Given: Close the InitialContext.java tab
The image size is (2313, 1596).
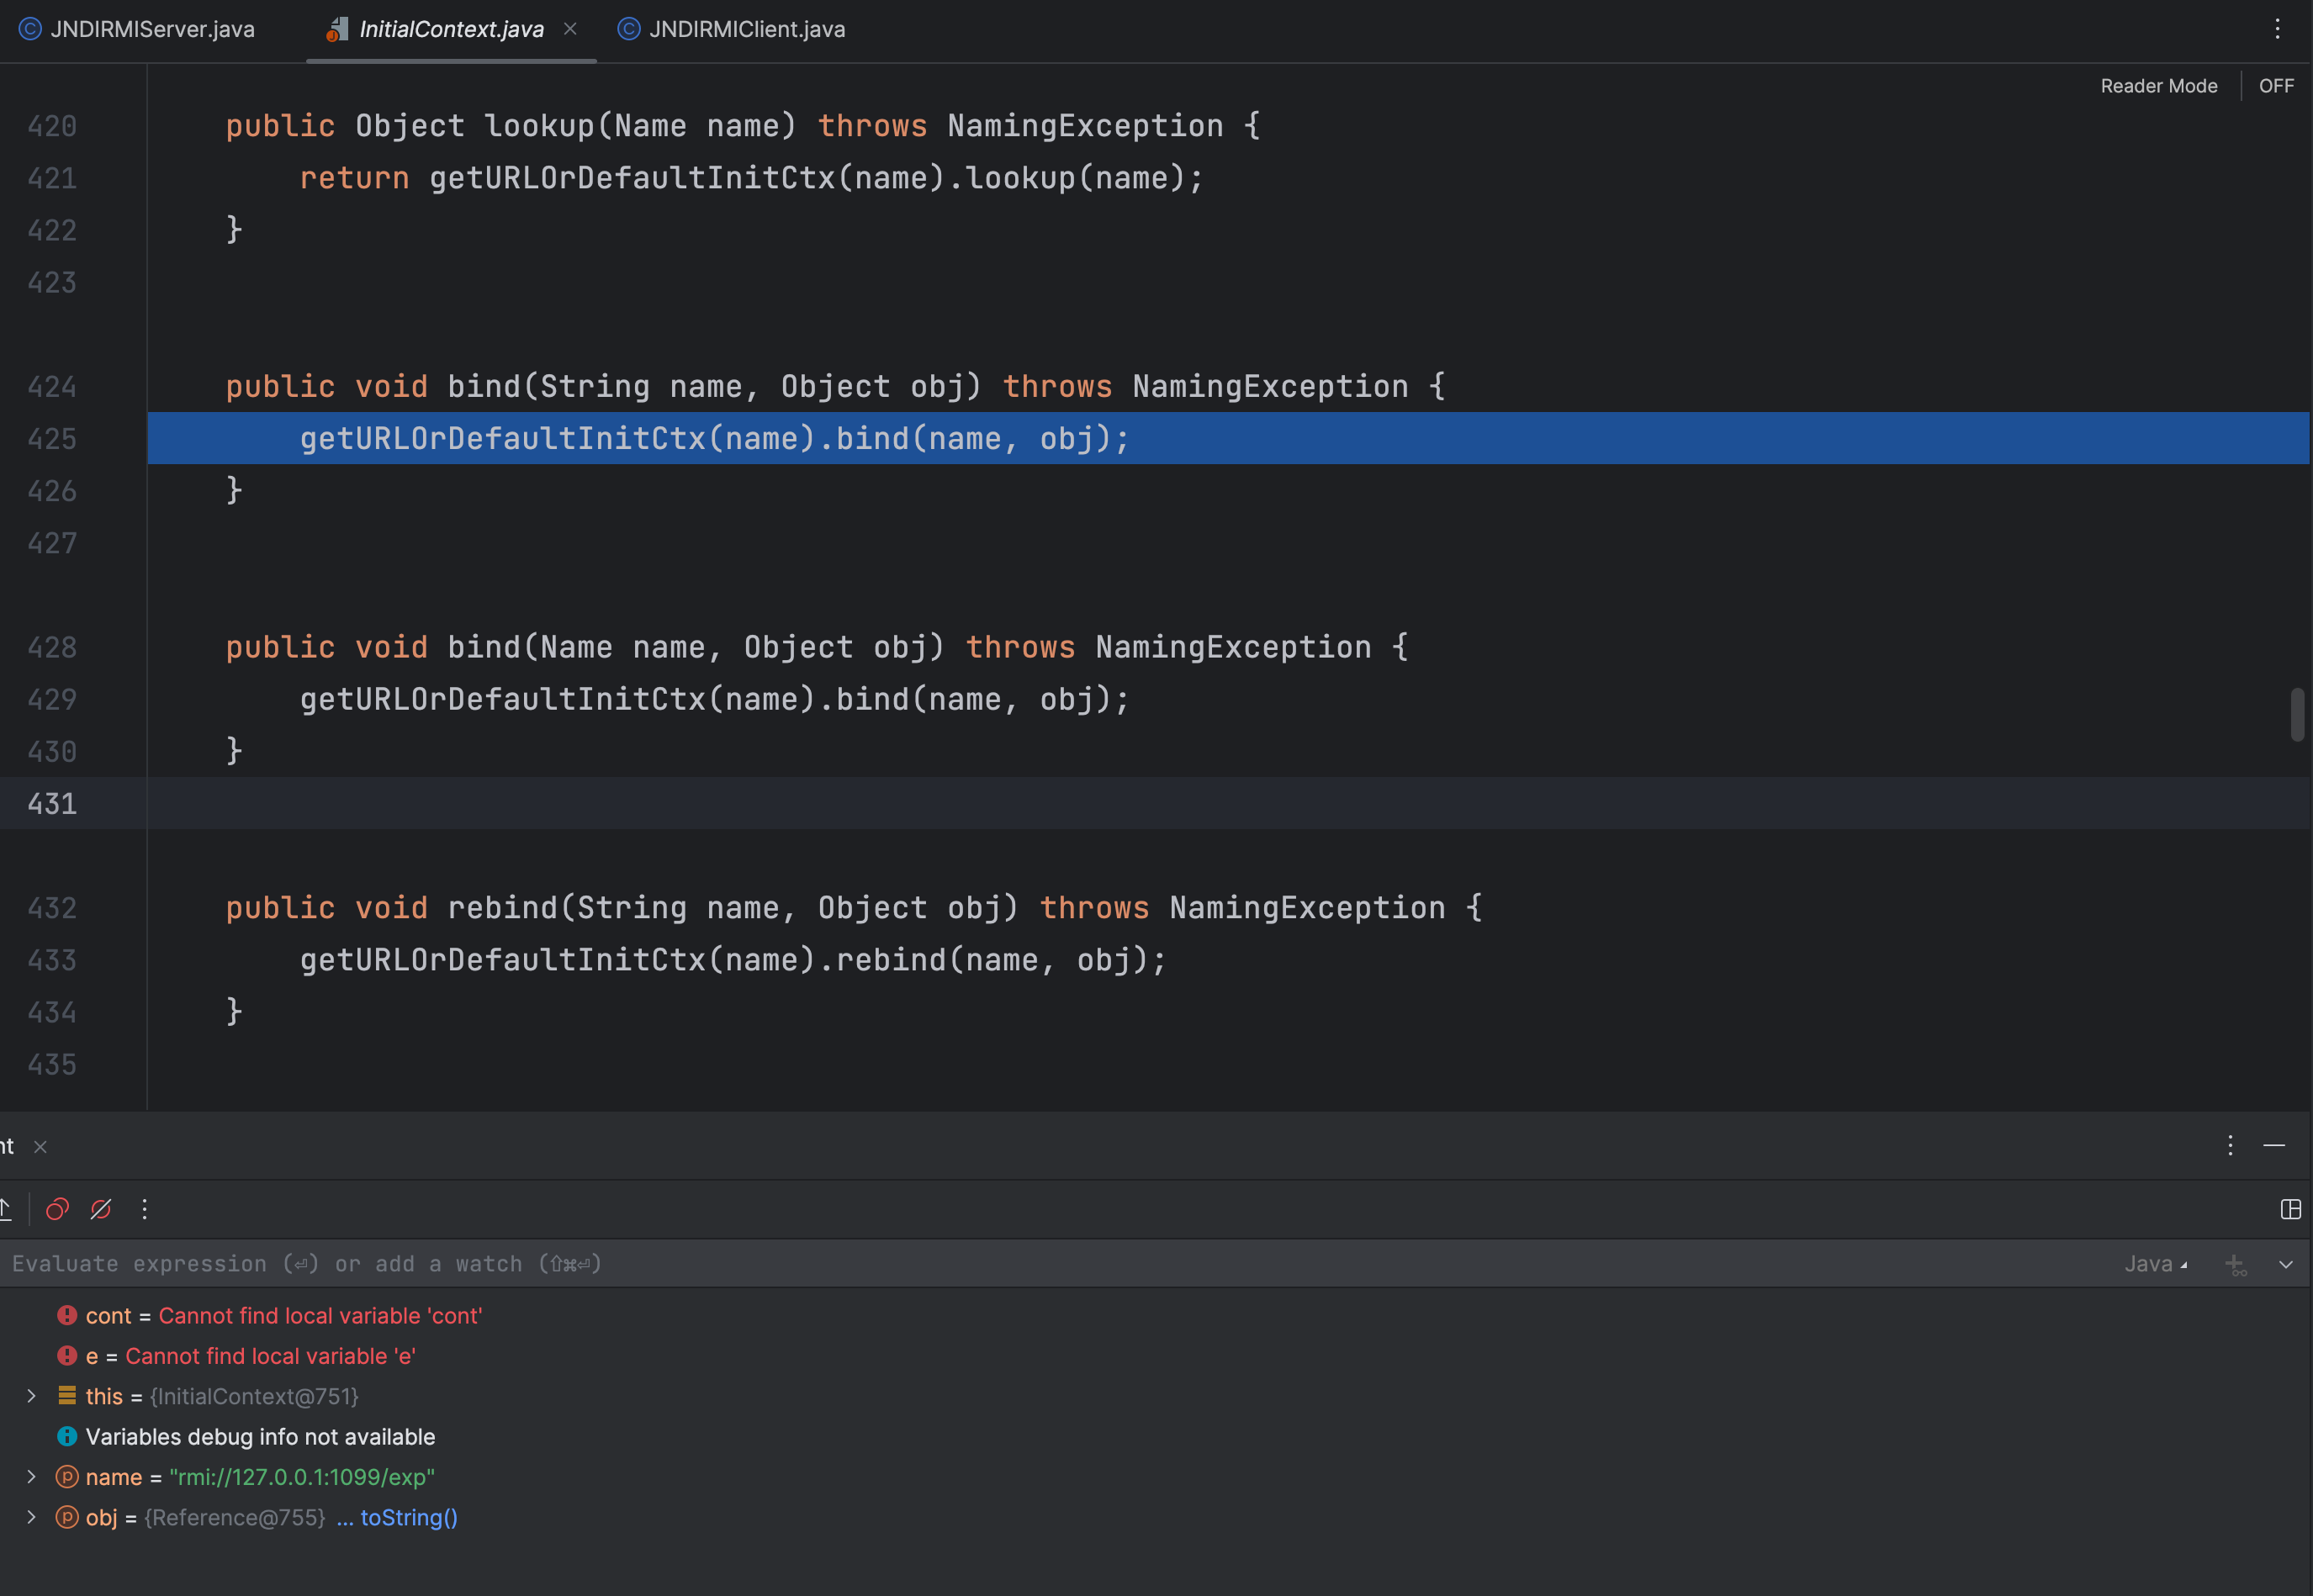Looking at the screenshot, I should click(570, 29).
